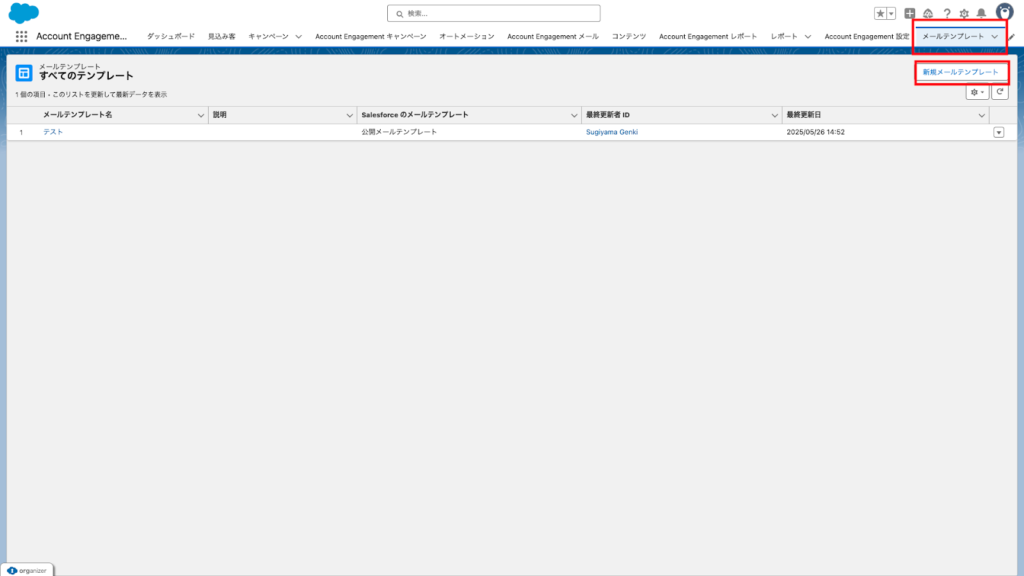Open the Setup gear in the header
Screen dimensions: 1024x576
964,13
